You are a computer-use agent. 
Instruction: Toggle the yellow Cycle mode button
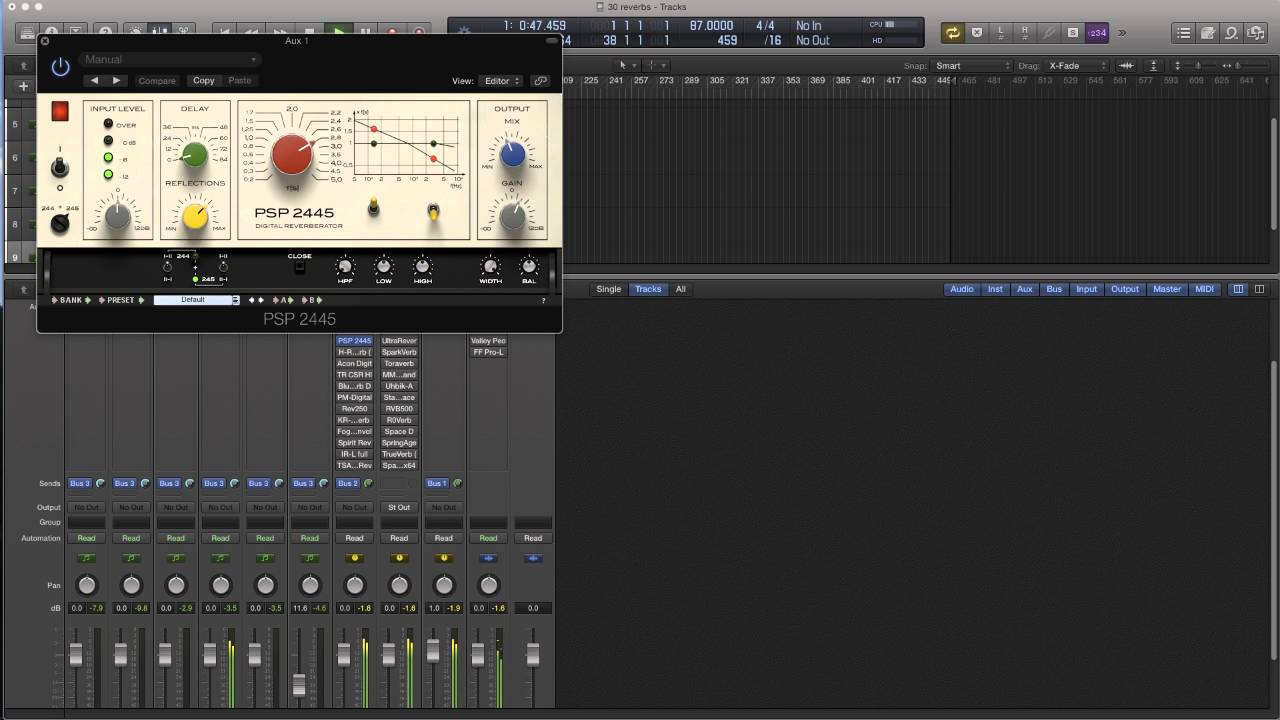952,33
